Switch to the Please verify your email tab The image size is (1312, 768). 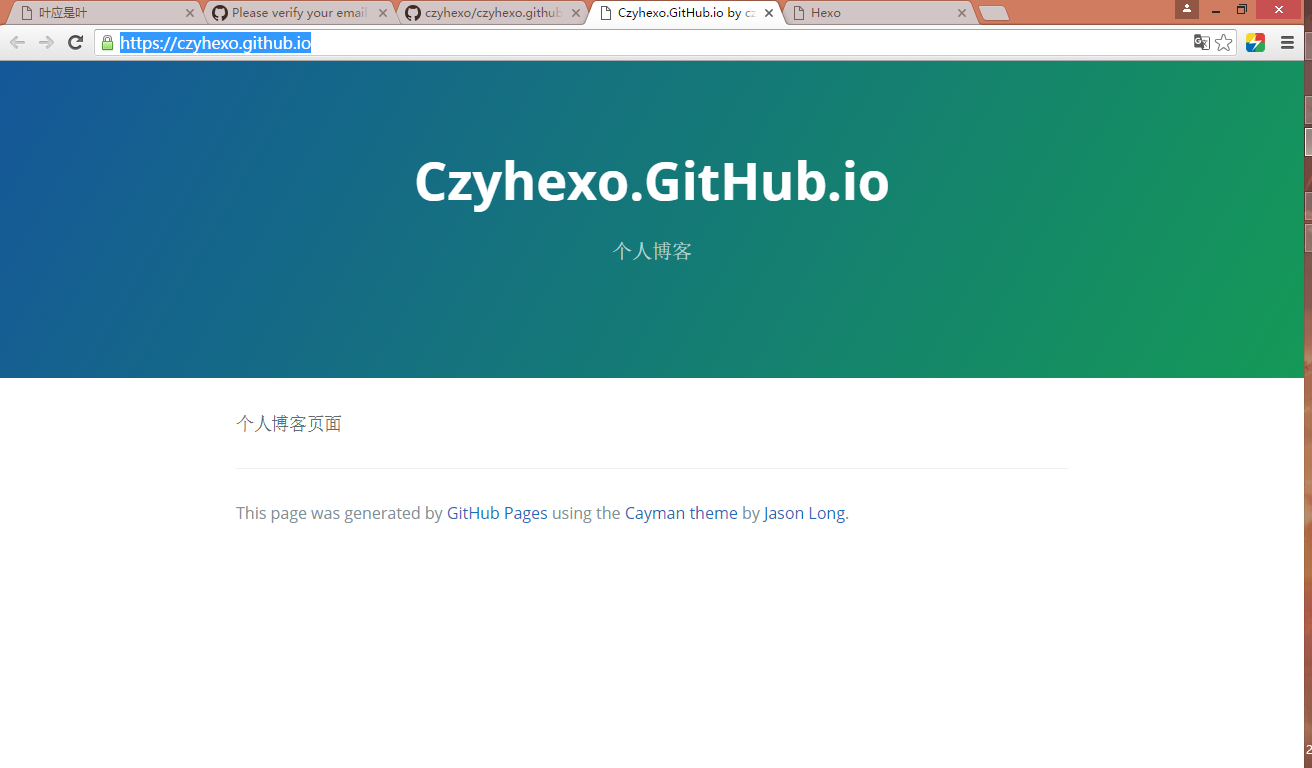(299, 13)
